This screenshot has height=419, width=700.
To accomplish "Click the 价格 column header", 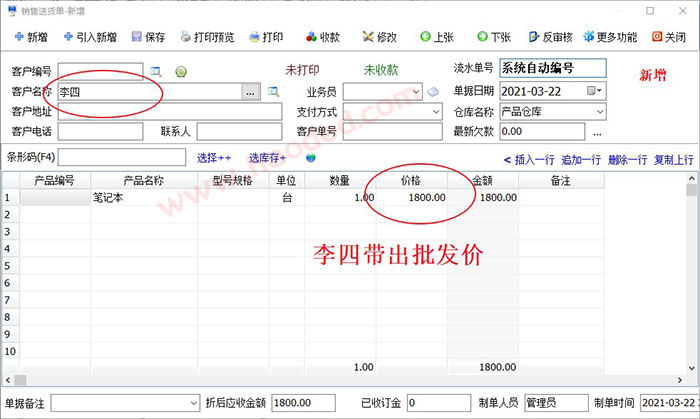I will [x=411, y=181].
